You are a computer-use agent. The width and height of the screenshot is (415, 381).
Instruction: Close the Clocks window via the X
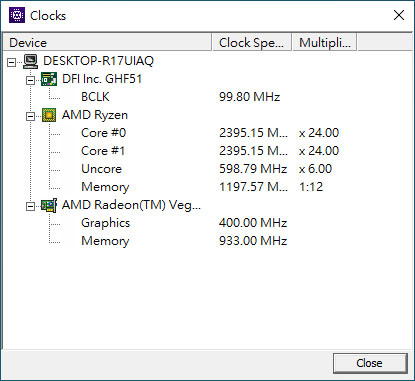[x=399, y=15]
